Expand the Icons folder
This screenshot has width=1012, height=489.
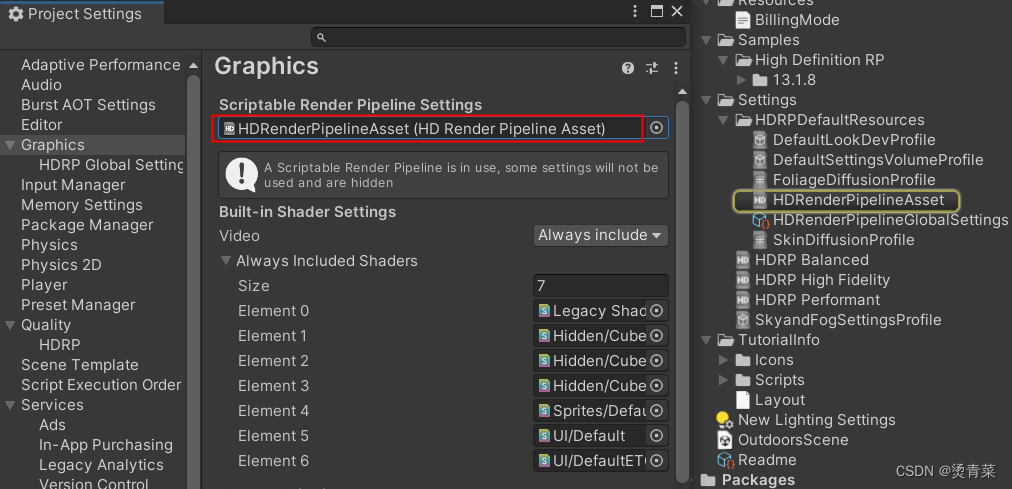[724, 360]
